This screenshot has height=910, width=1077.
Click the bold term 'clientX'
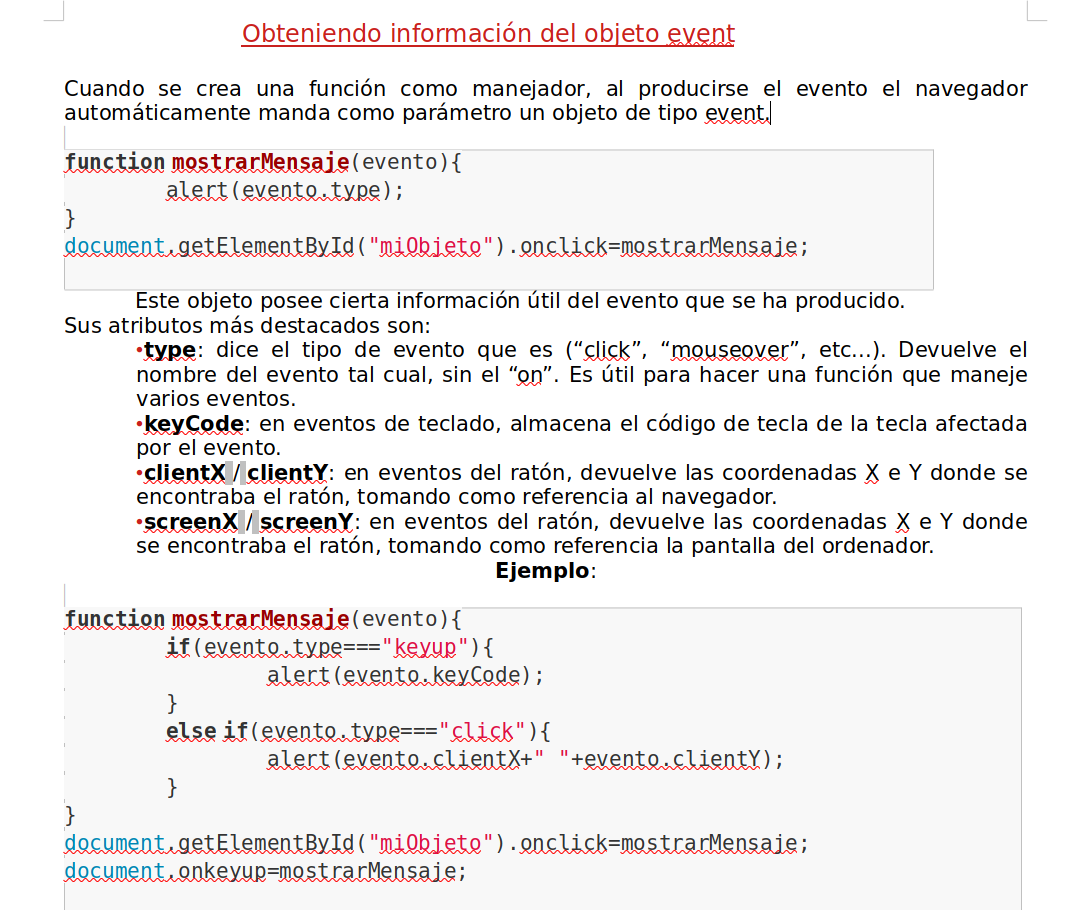click(x=185, y=473)
